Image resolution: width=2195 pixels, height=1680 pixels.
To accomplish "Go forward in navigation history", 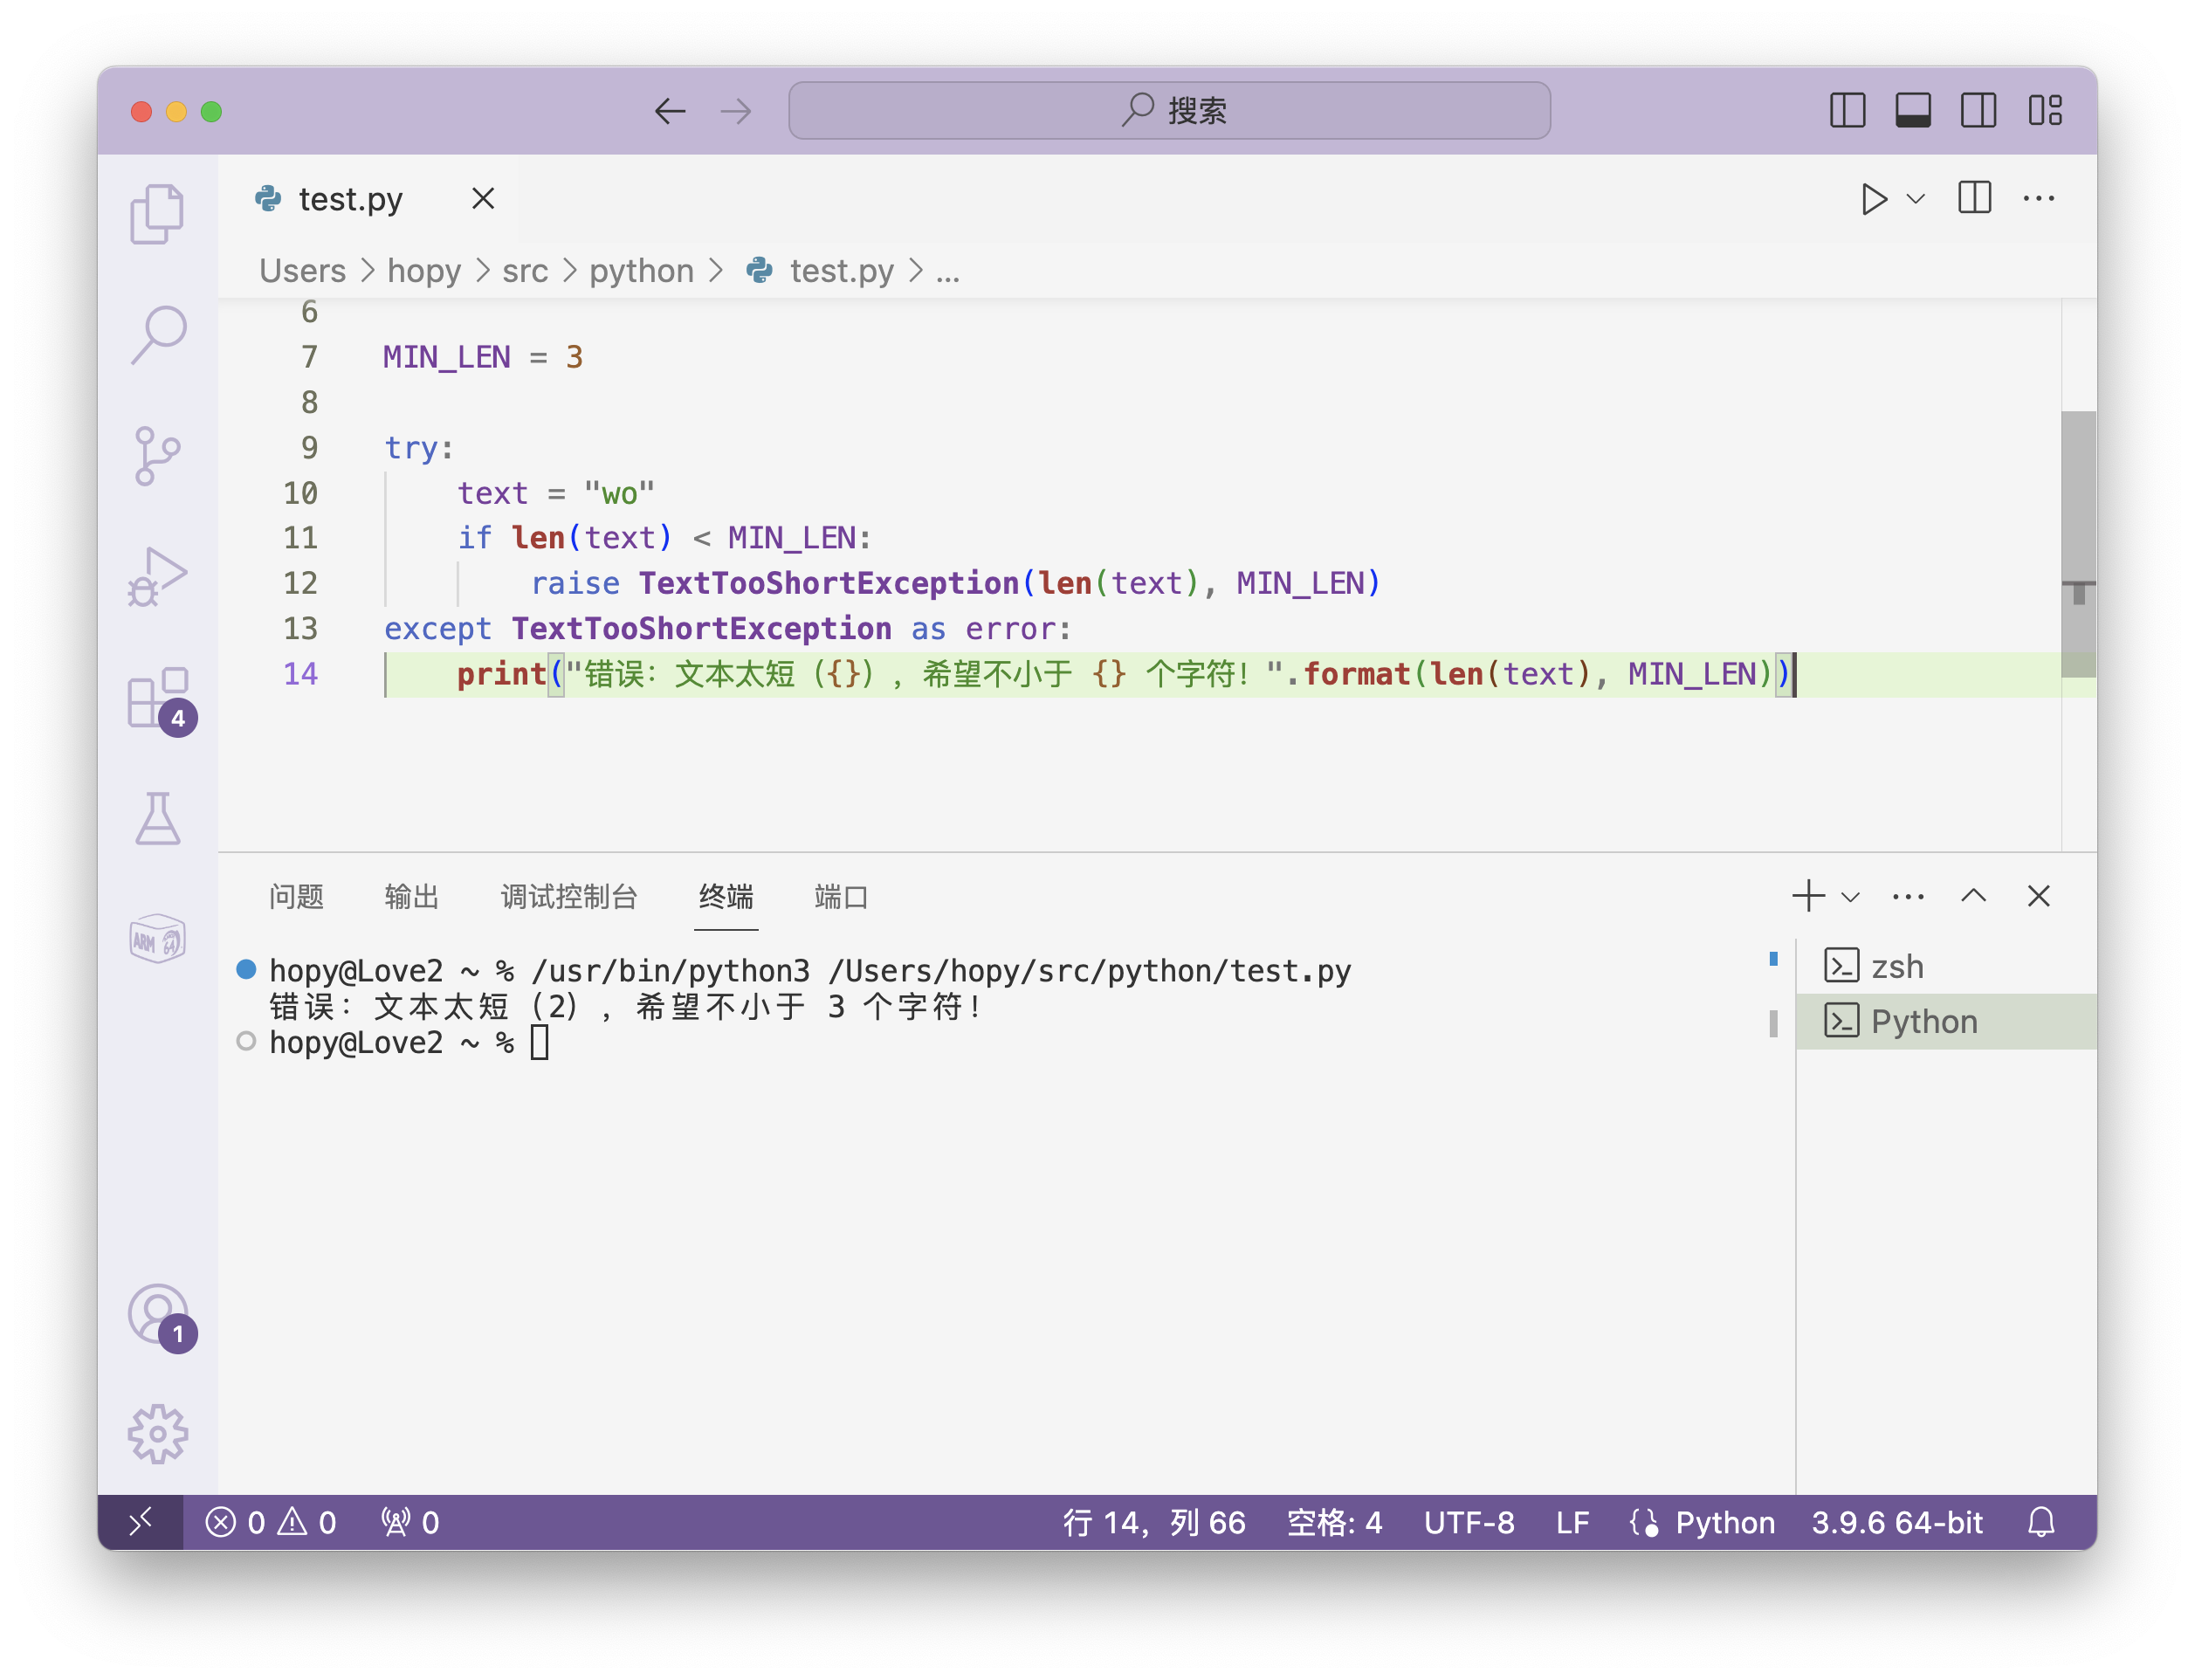I will (x=736, y=111).
